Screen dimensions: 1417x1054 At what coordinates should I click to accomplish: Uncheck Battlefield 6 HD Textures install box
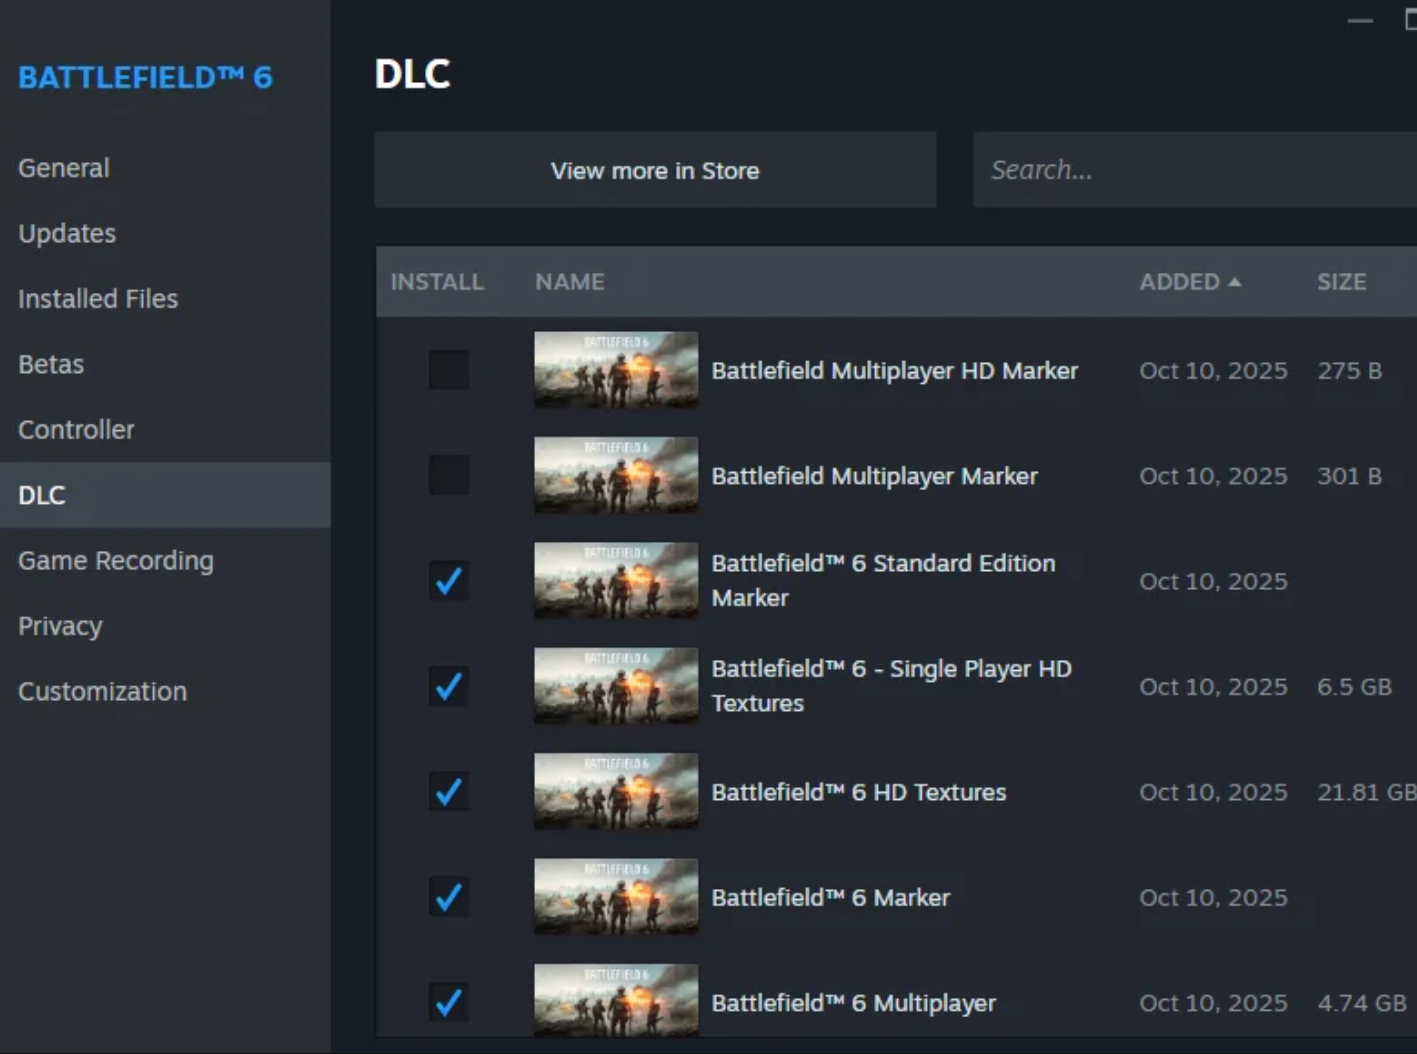click(x=448, y=792)
